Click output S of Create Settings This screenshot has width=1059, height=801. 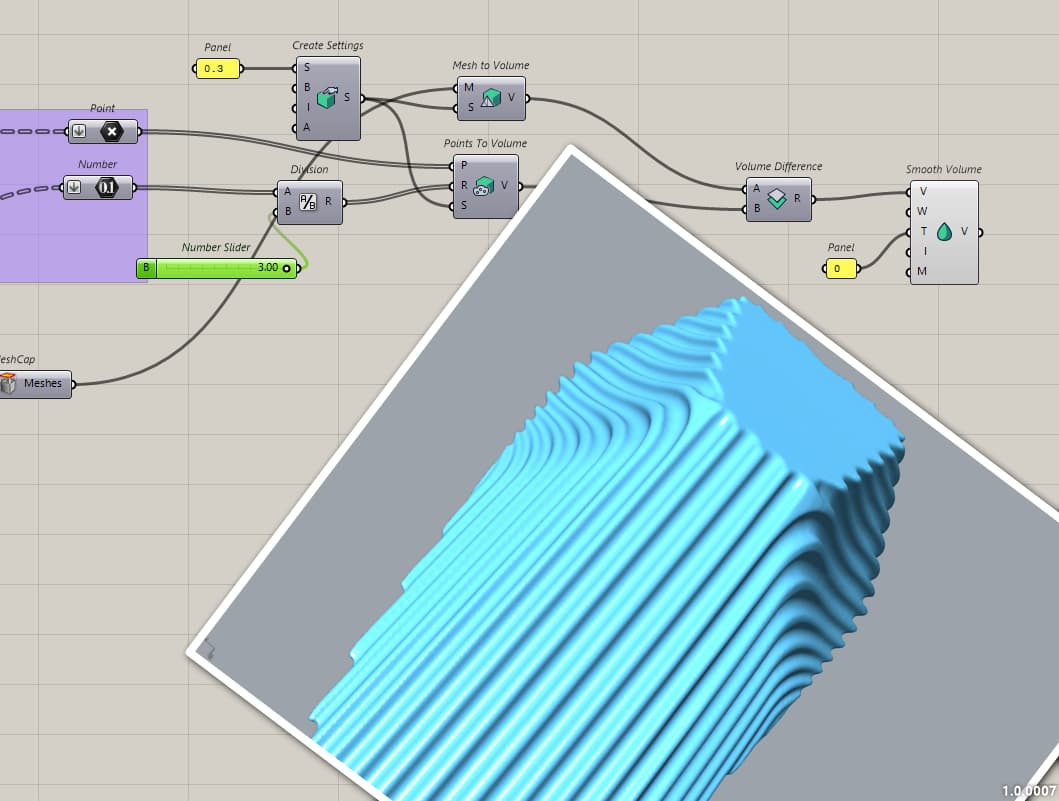point(347,98)
